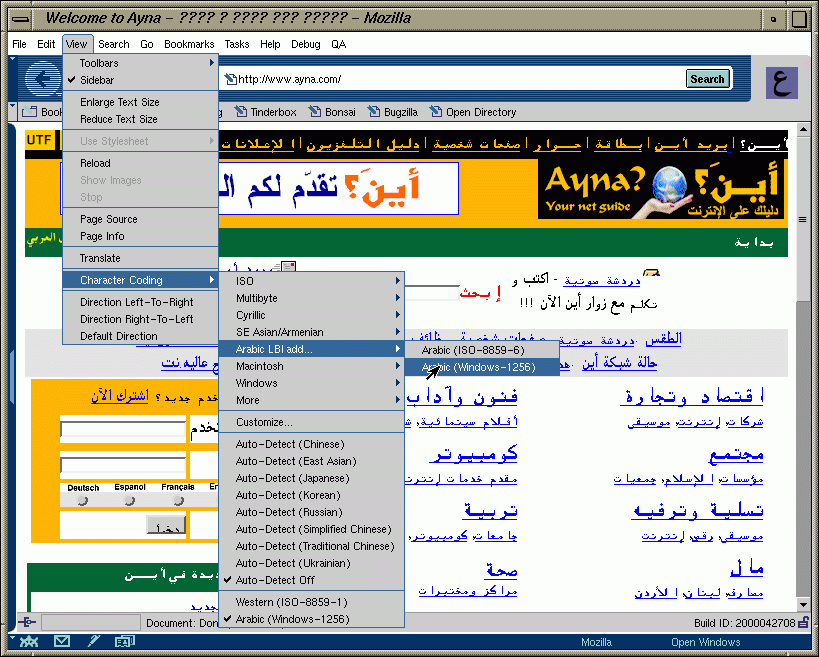Image resolution: width=819 pixels, height=657 pixels.
Task: Toggle the Sidebar checked menu item
Action: point(140,80)
